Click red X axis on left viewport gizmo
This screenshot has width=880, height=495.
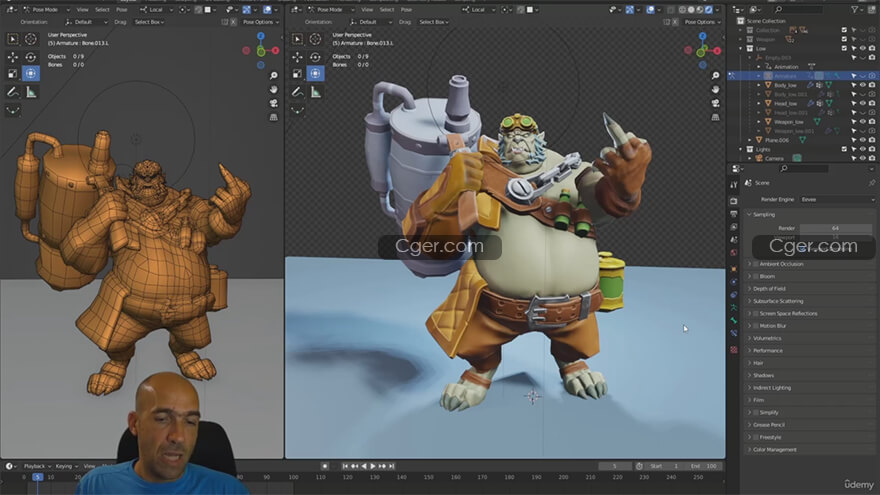pos(276,51)
